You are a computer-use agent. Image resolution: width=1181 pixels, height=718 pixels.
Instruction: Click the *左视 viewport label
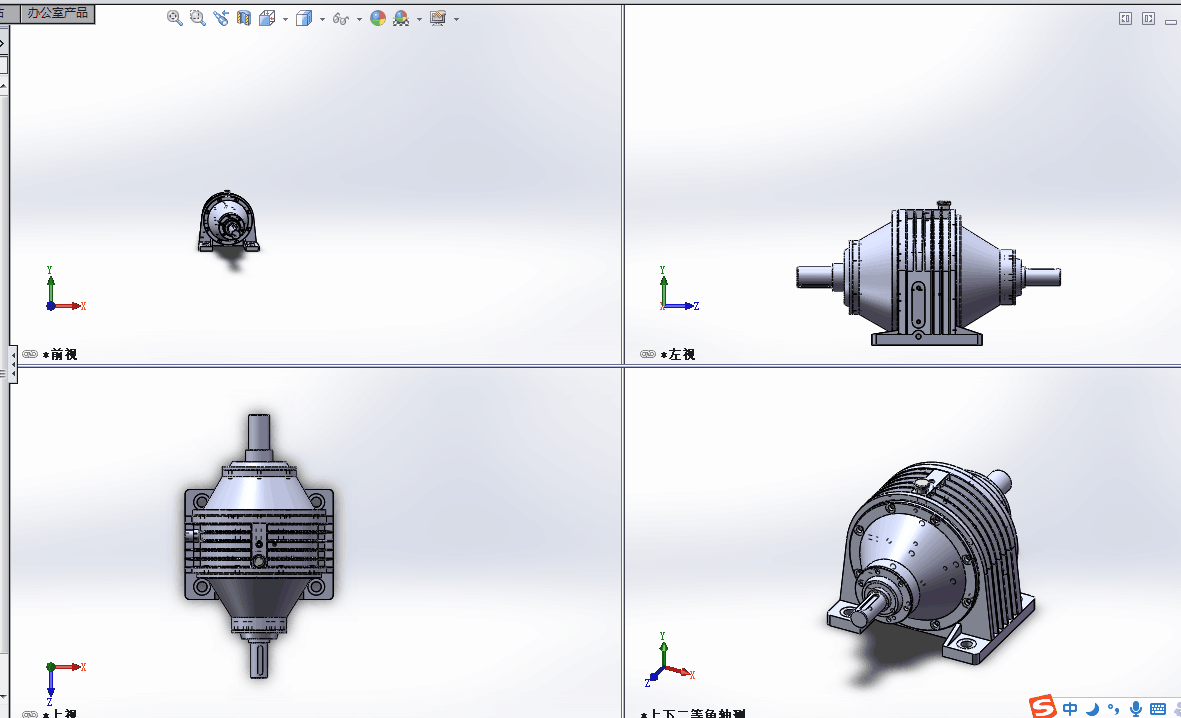point(678,354)
